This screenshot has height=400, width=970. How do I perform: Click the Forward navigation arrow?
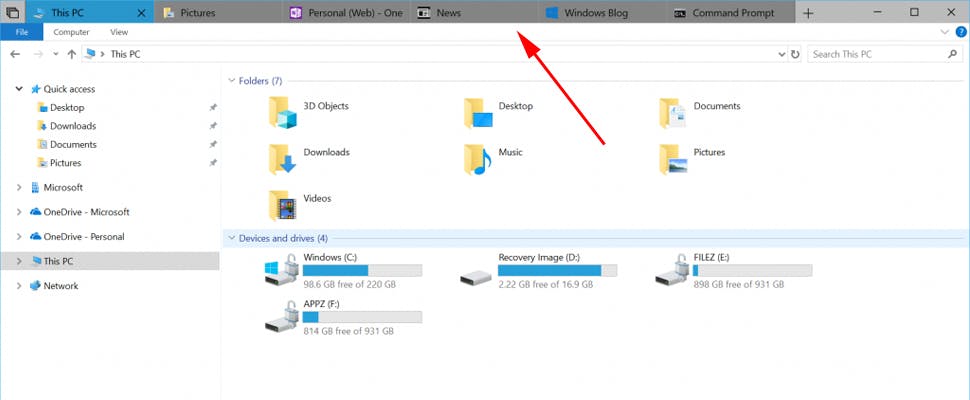pos(38,54)
